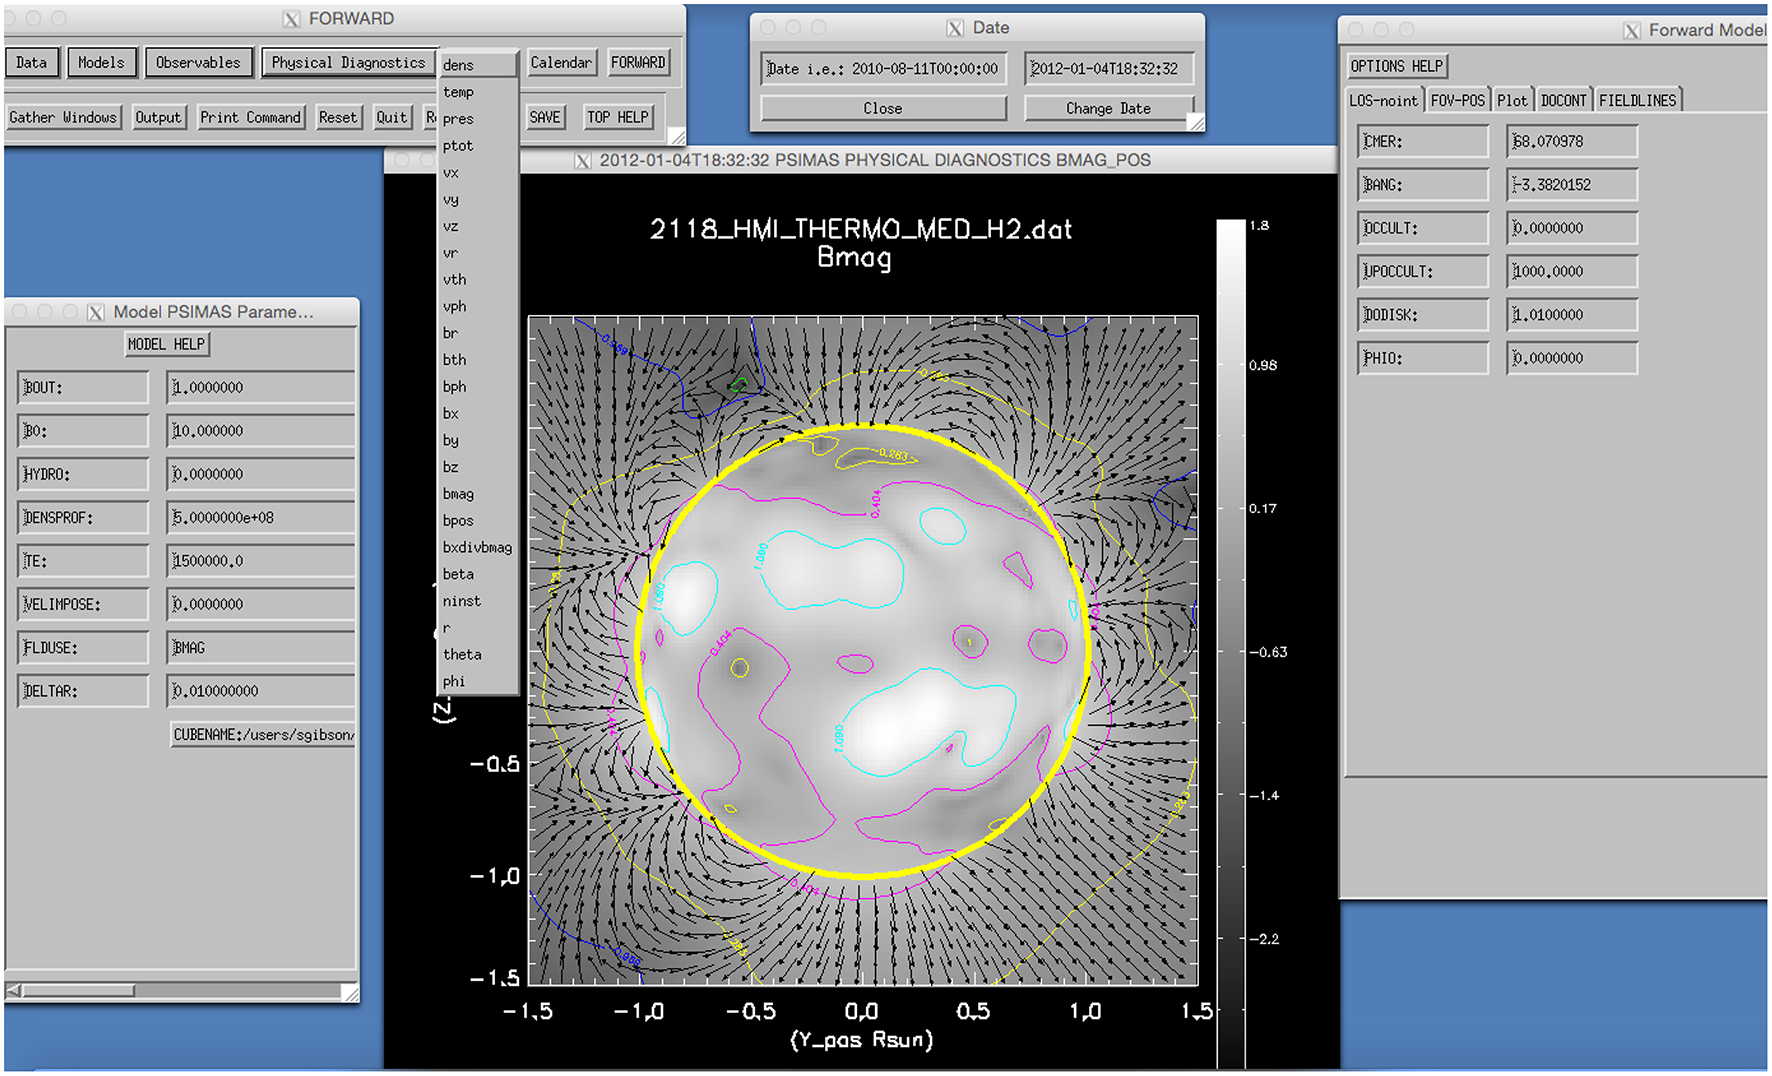The width and height of the screenshot is (1772, 1076).
Task: Switch to the FIELDLINES tab
Action: point(1637,100)
